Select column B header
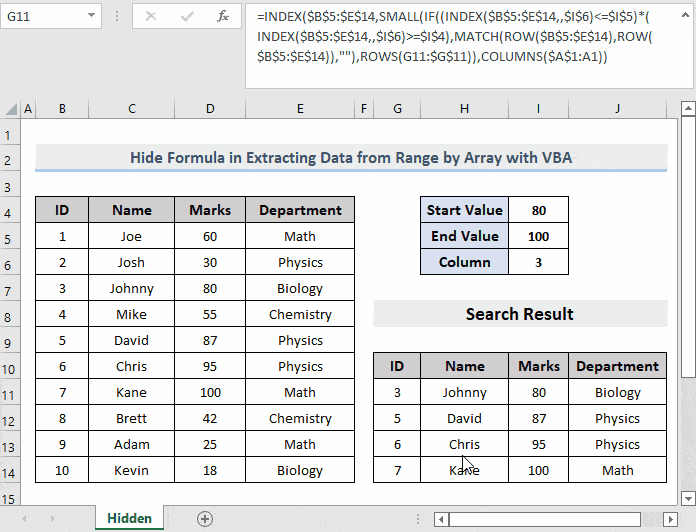This screenshot has width=696, height=532. coord(62,109)
